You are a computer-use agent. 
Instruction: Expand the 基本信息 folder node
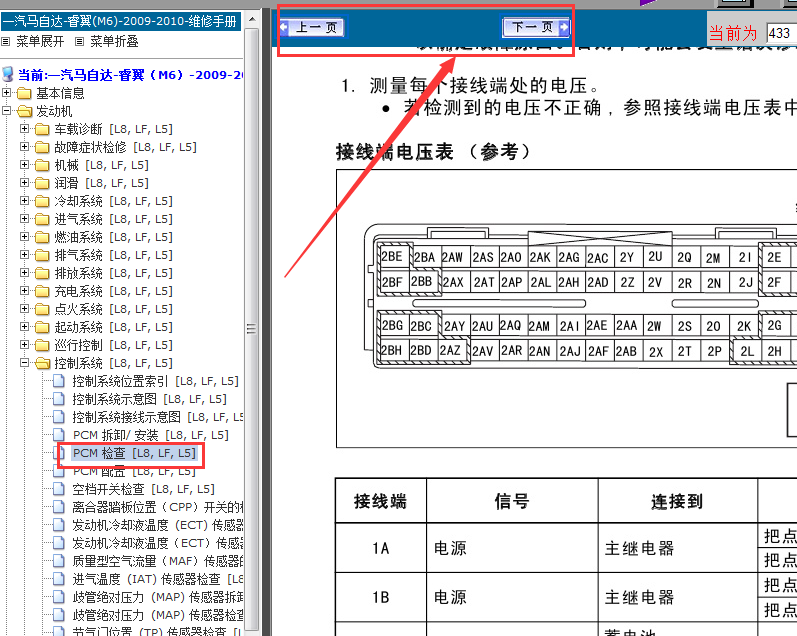coord(6,93)
